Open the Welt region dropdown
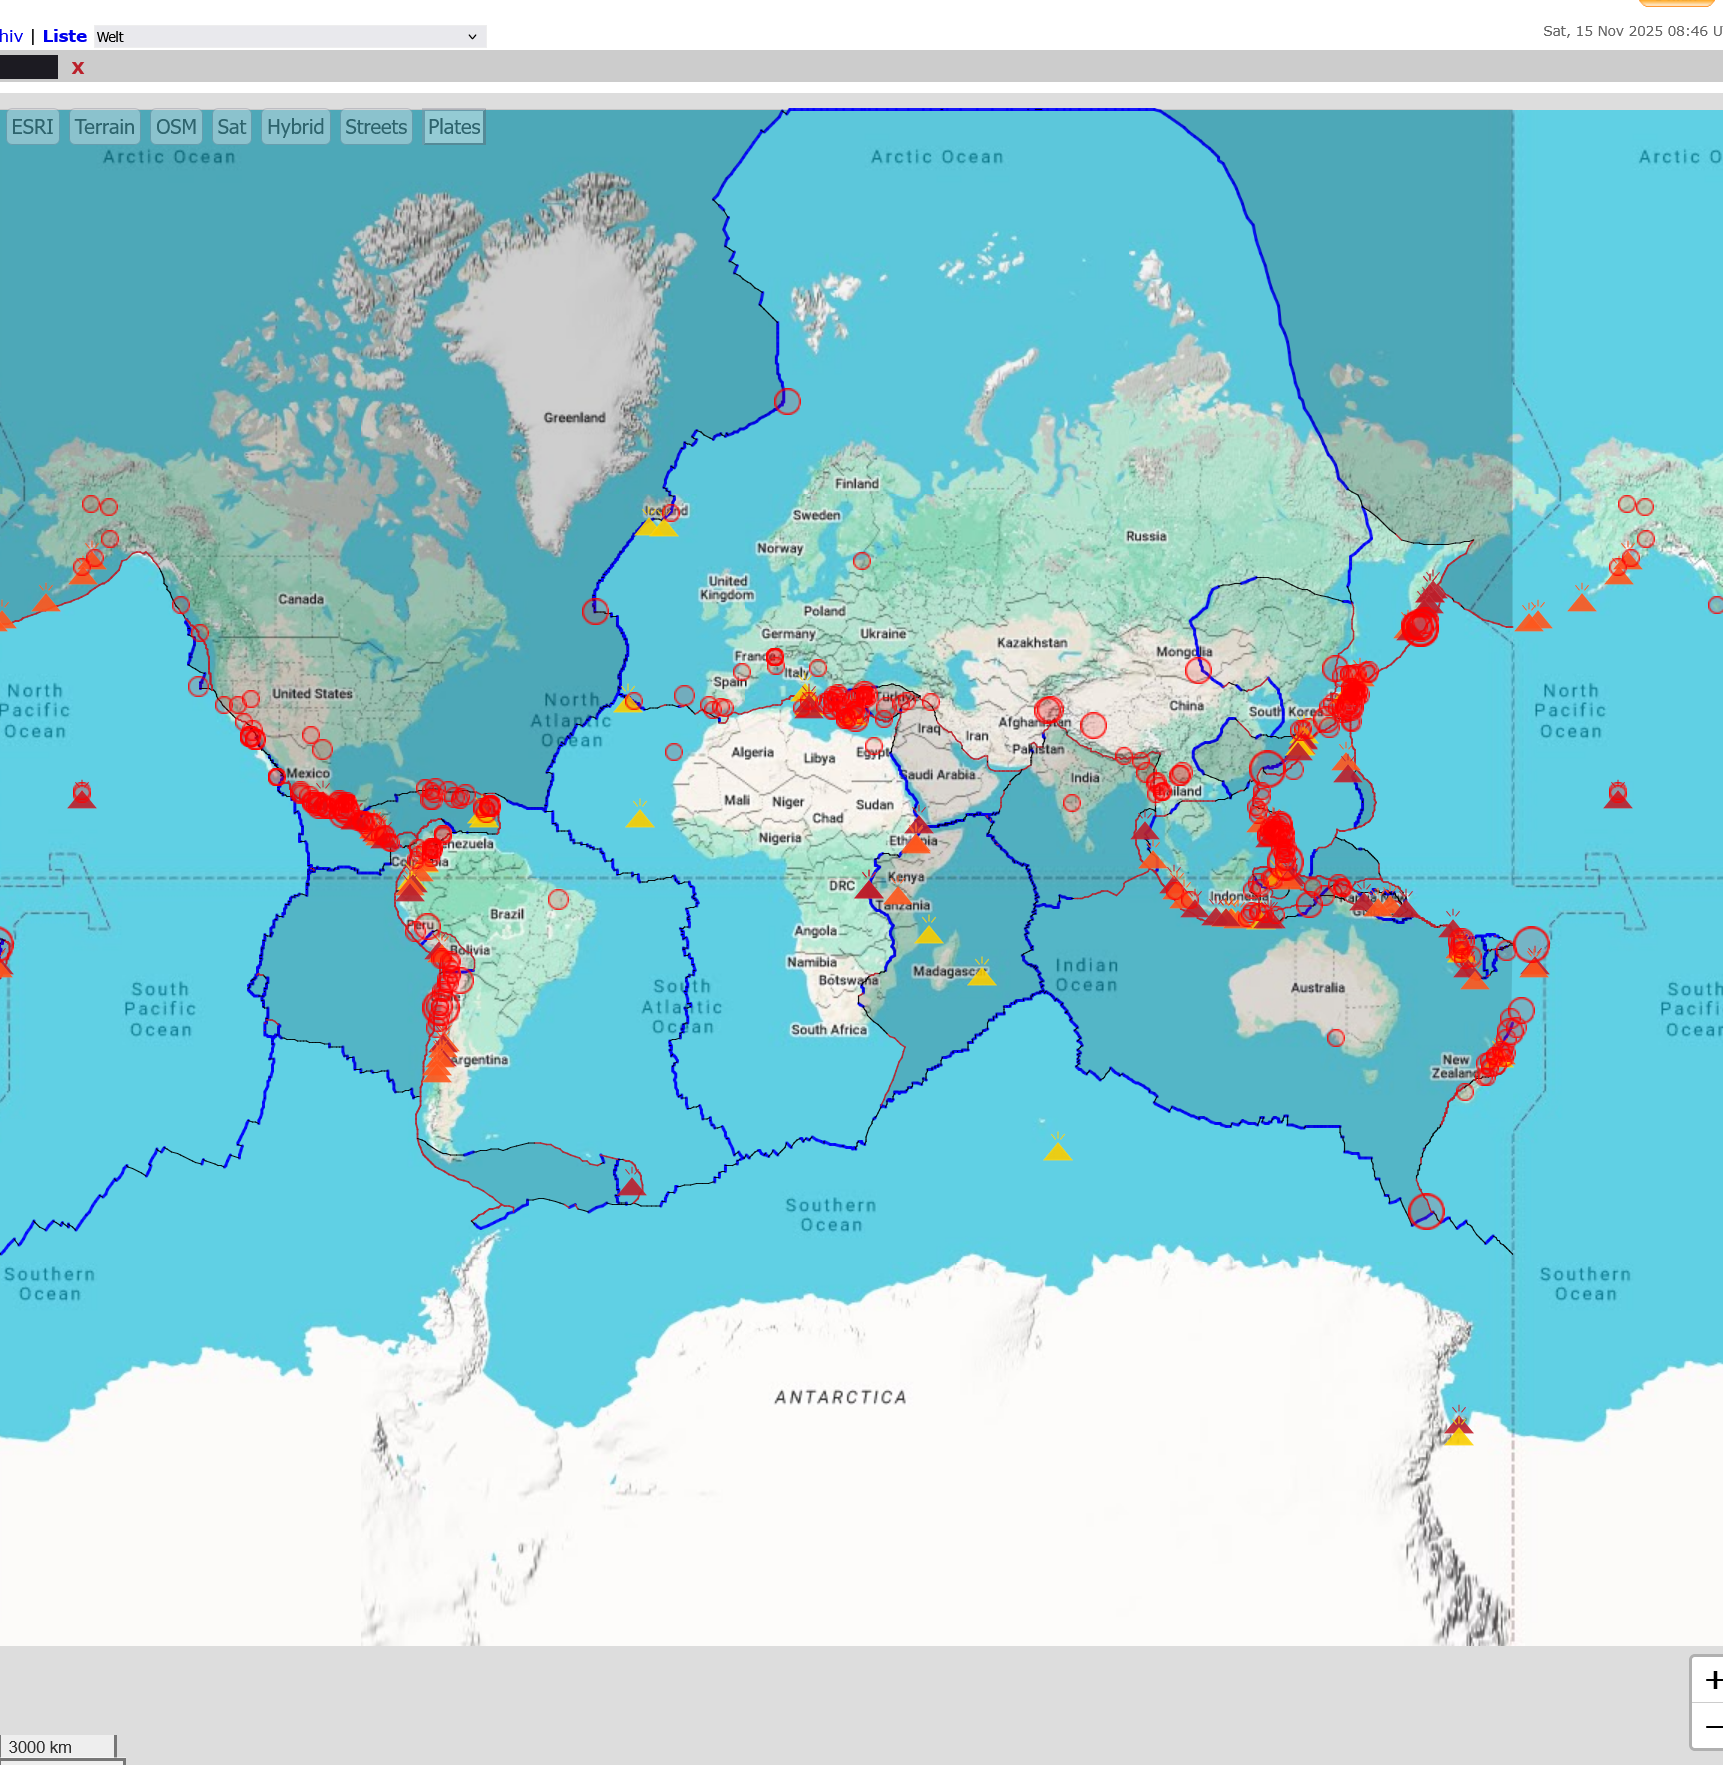Viewport: 1723px width, 1765px height. tap(289, 37)
